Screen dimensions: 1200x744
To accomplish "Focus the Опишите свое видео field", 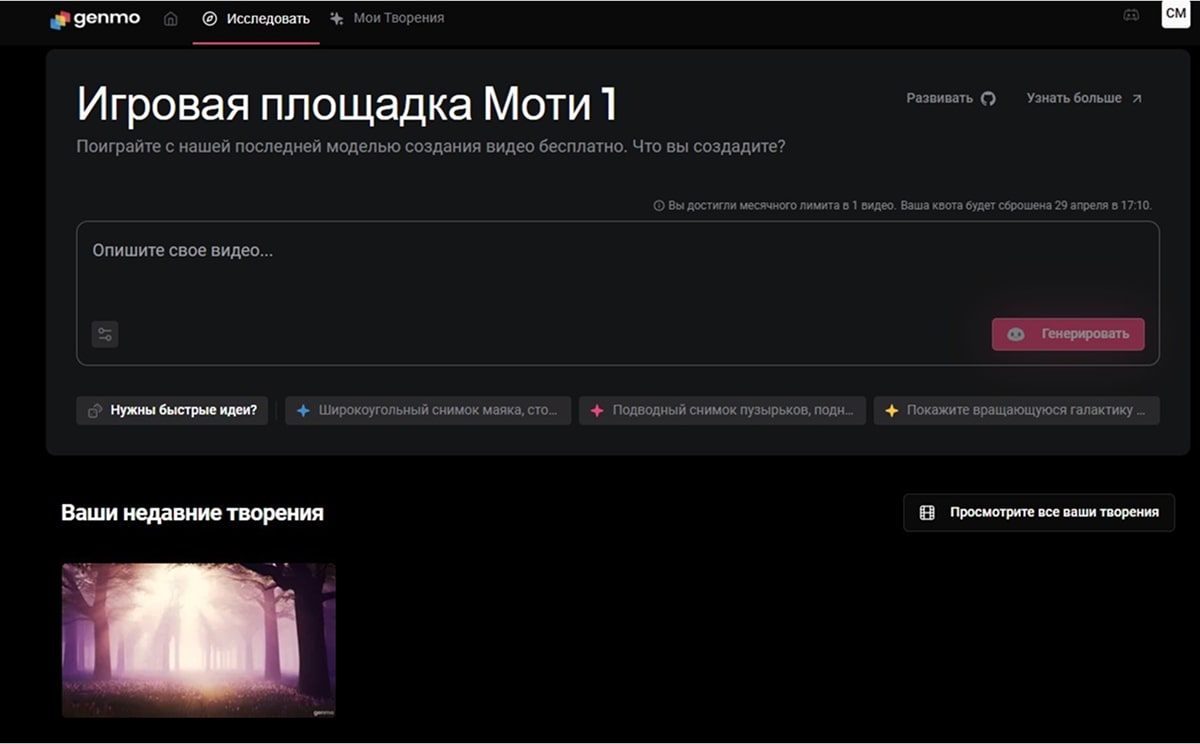I will [618, 293].
